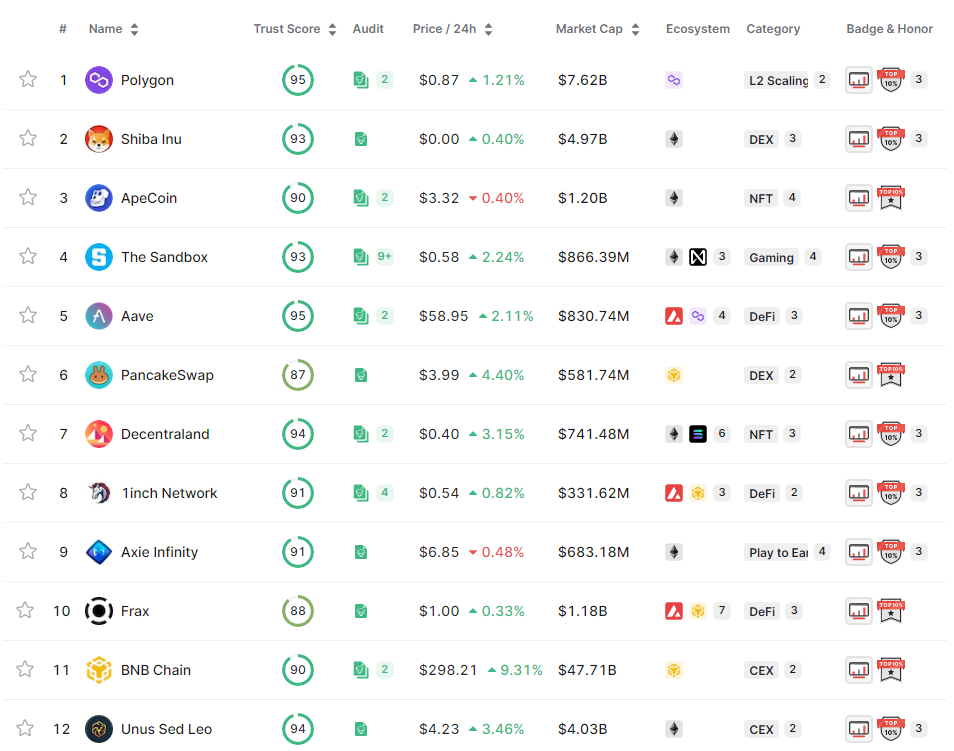954x751 pixels.
Task: Select BNB Chain cube logo
Action: 99,670
